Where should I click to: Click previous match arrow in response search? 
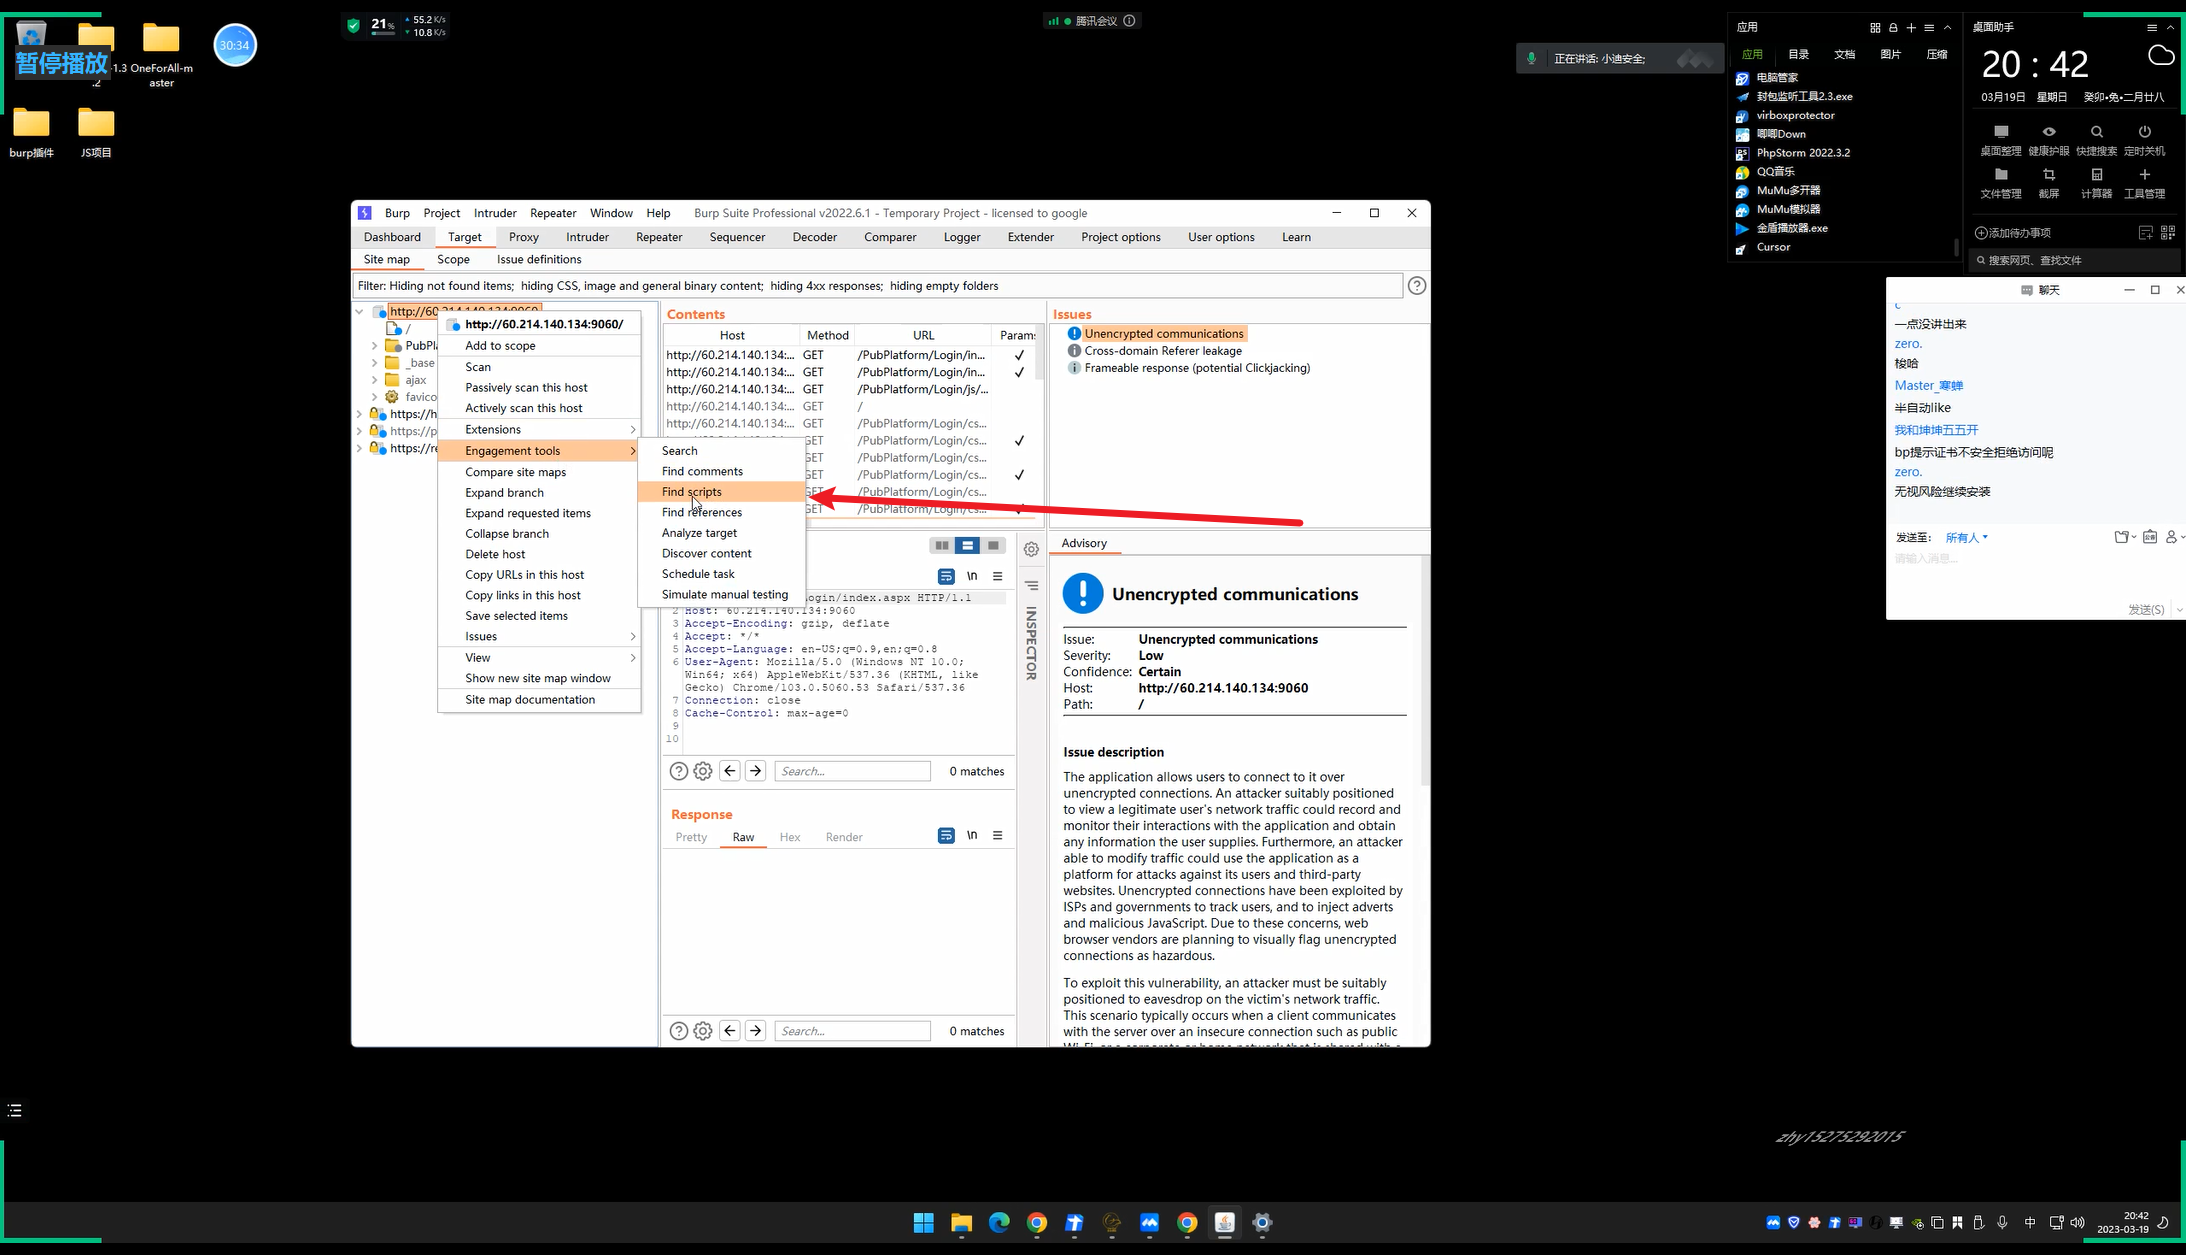(730, 1031)
